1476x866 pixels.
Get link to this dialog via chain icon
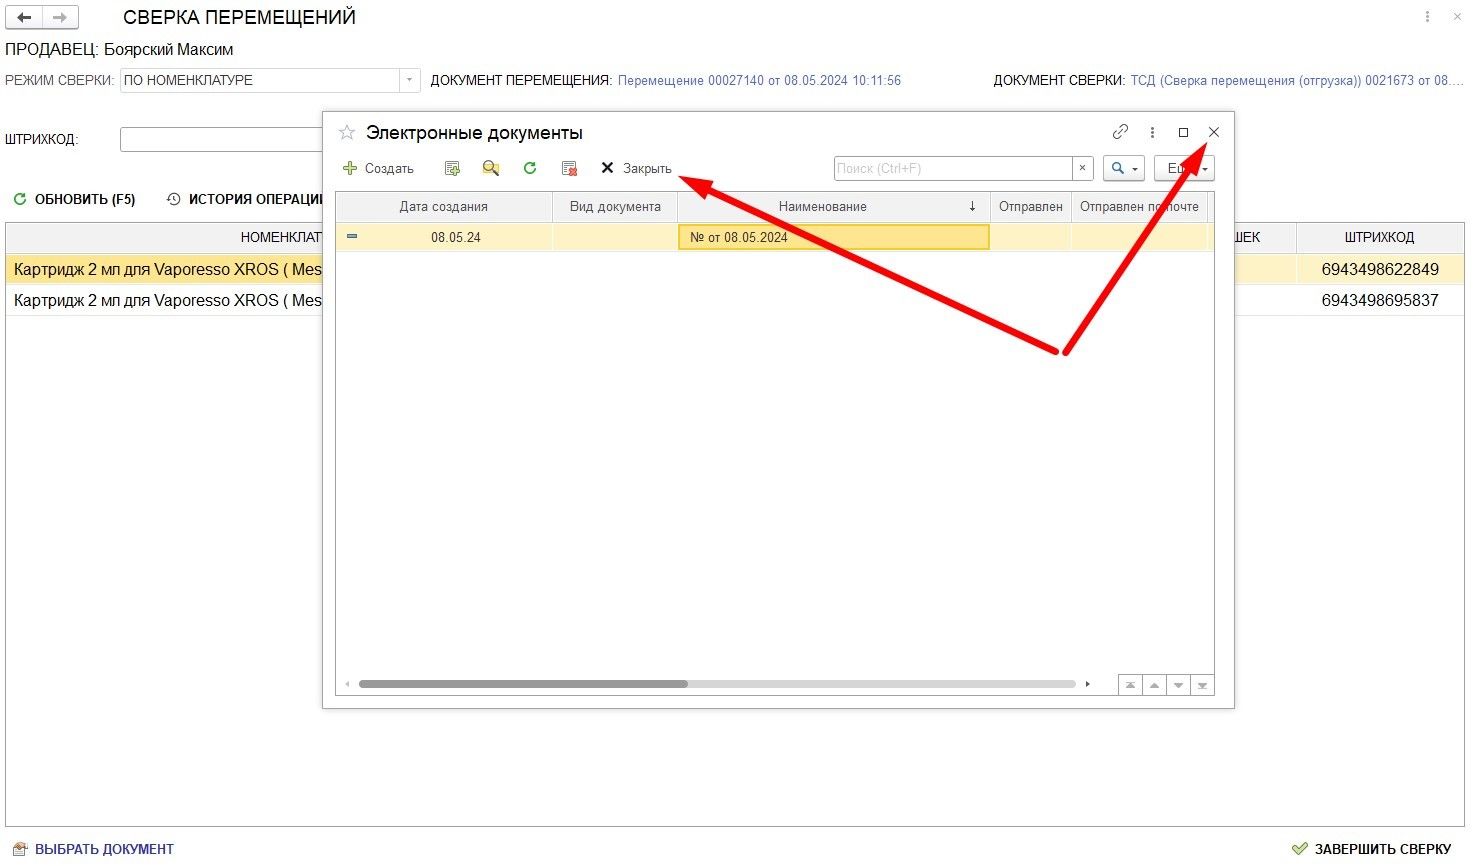1120,132
